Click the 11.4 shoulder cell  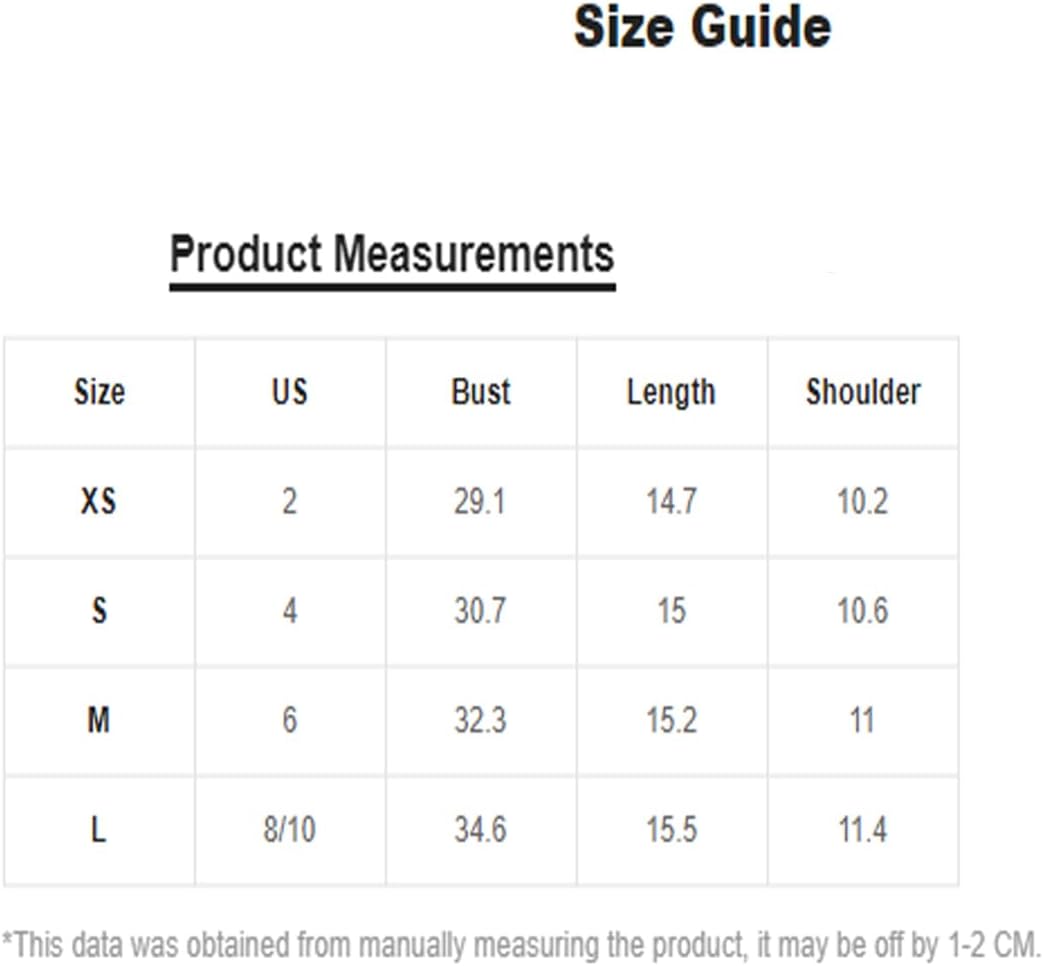[863, 830]
